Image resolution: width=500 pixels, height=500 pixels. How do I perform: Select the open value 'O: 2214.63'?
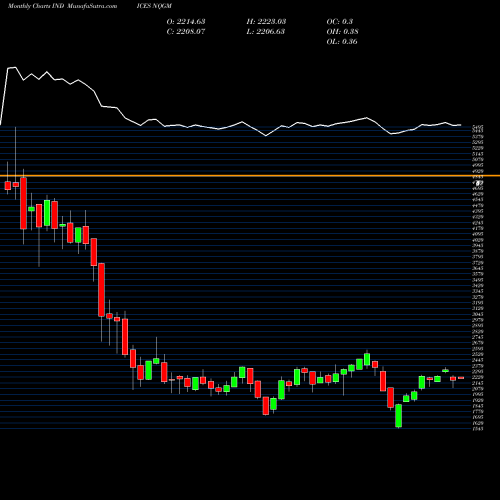(x=186, y=21)
